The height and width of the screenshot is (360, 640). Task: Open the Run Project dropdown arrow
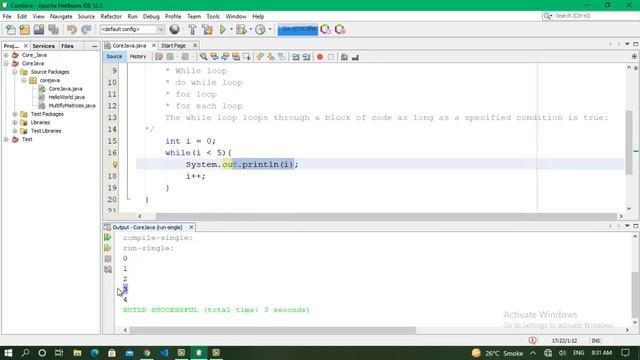(x=231, y=29)
